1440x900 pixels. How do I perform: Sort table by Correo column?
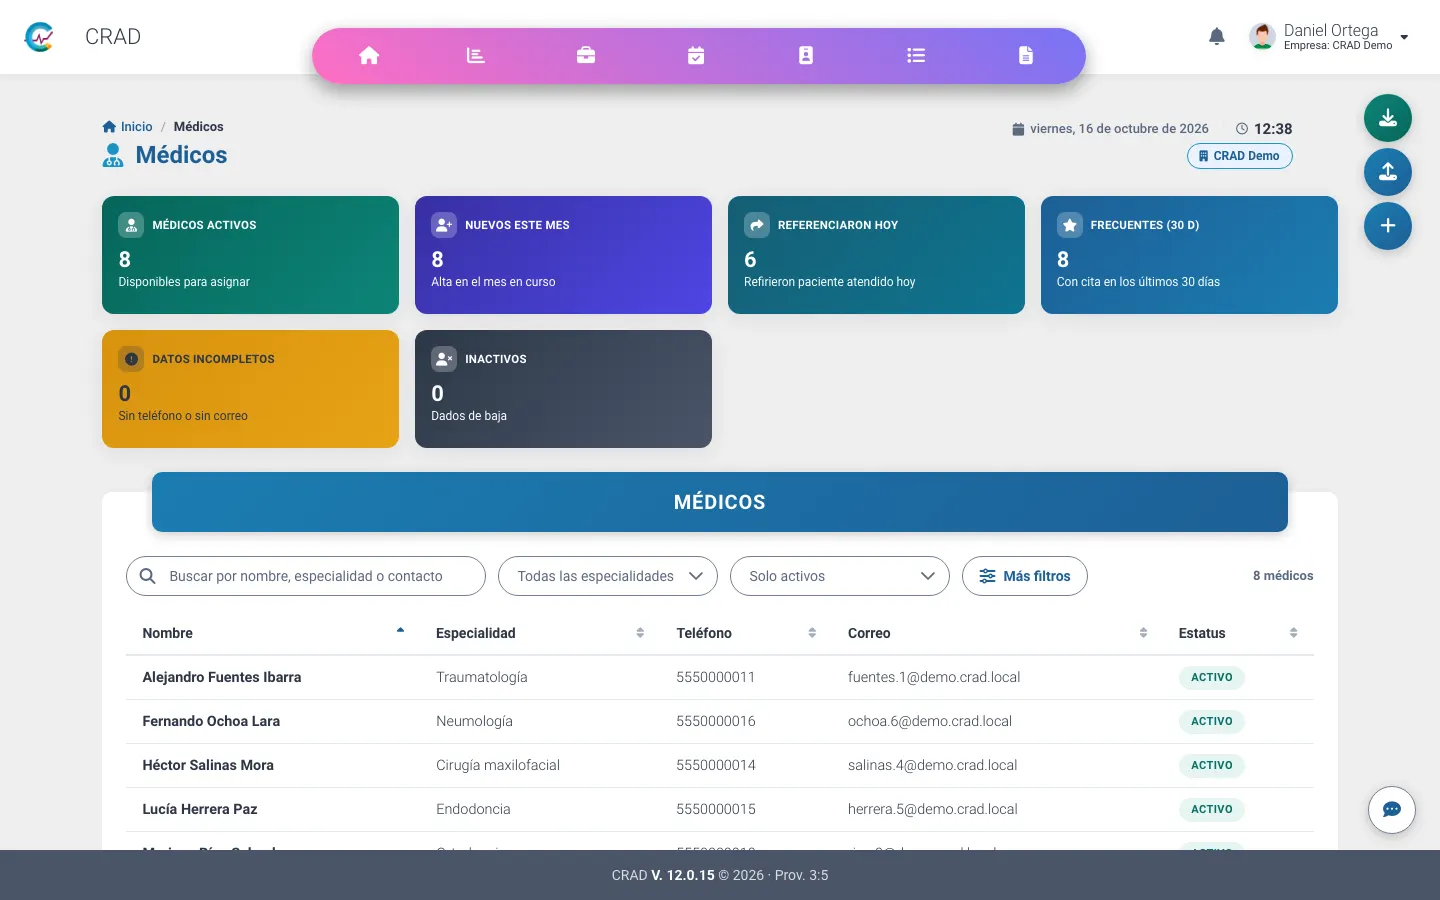(x=997, y=633)
